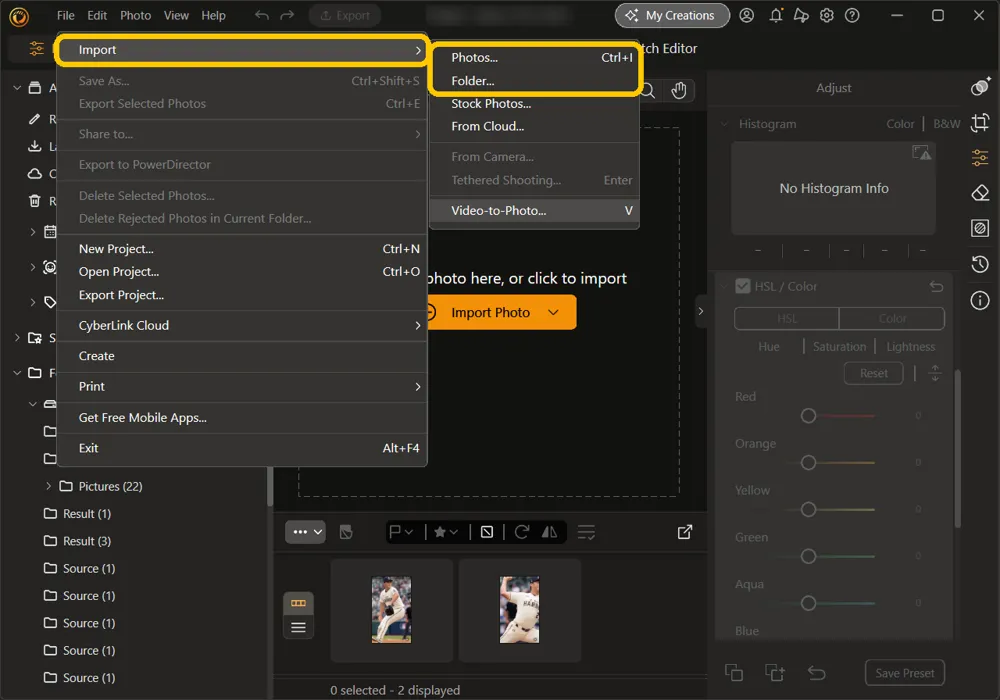Open the CyberLink Cloud submenu
Screen dimensions: 1000x700
(x=242, y=325)
